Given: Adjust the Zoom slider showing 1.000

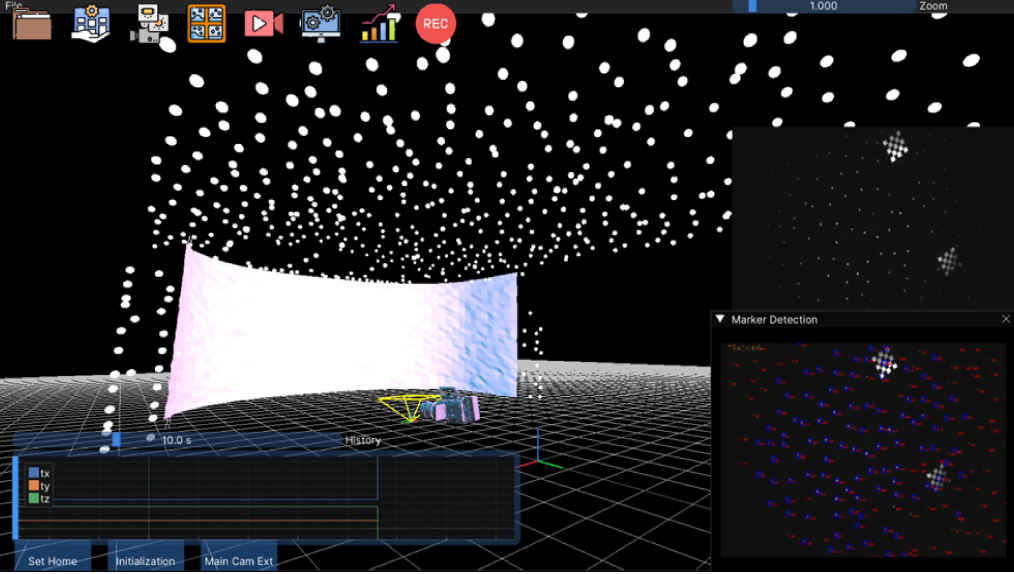Looking at the screenshot, I should coord(823,6).
